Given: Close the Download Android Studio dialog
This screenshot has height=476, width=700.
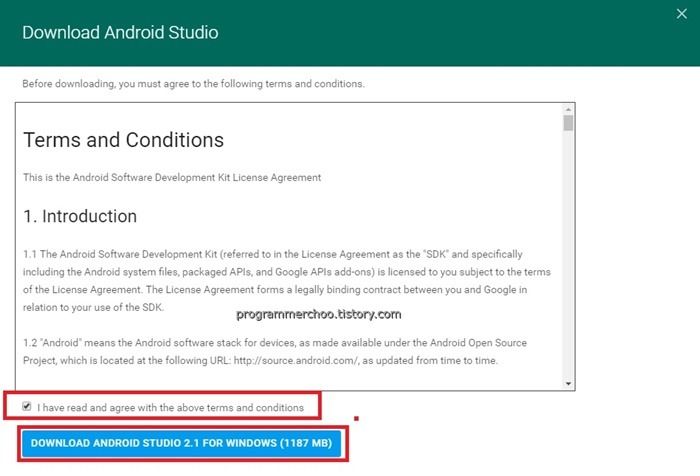Looking at the screenshot, I should pyautogui.click(x=681, y=14).
